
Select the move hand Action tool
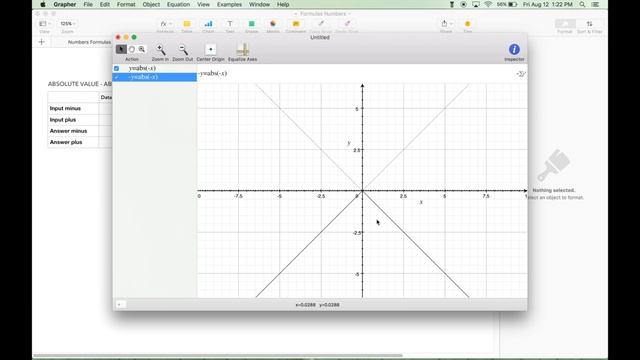coord(132,49)
